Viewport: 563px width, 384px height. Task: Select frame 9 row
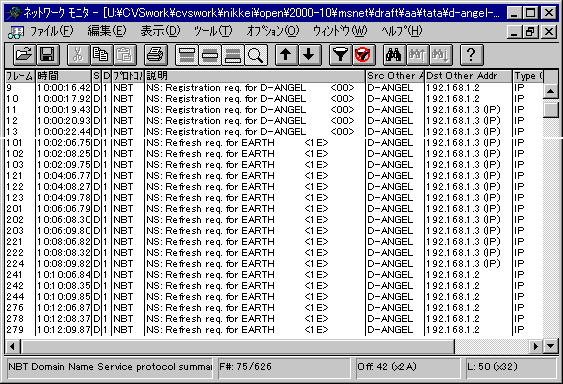coord(274,88)
